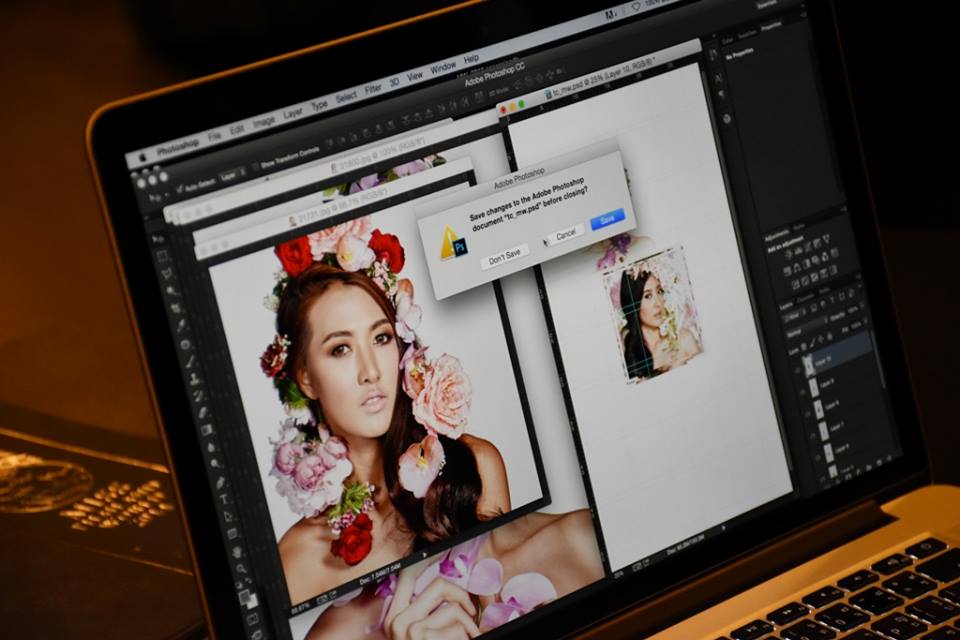Select the Rectangular Marquee tool
The image size is (960, 640).
pyautogui.click(x=162, y=256)
